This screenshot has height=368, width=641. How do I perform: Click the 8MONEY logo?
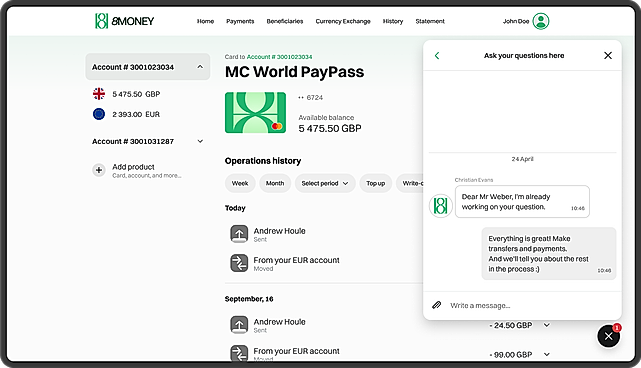(125, 21)
